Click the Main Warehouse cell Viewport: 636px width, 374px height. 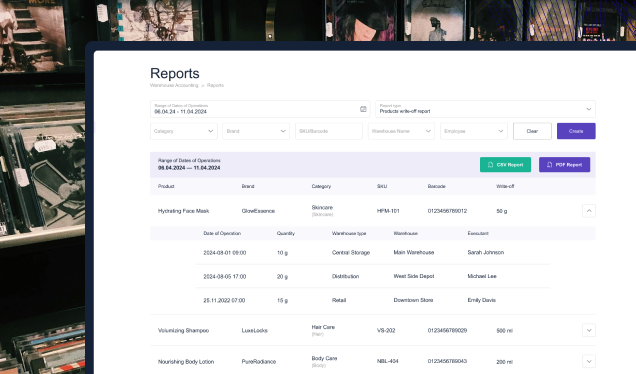click(x=414, y=252)
